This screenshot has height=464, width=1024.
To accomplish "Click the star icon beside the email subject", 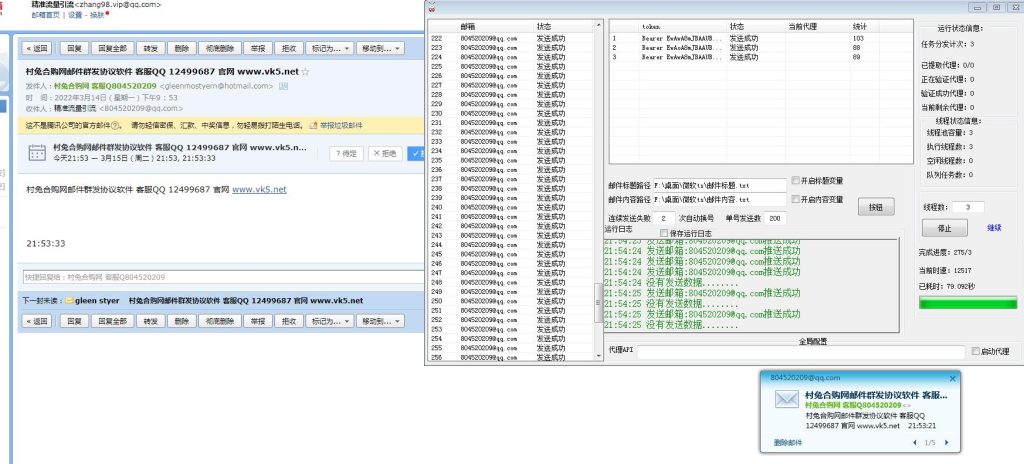I will [306, 73].
